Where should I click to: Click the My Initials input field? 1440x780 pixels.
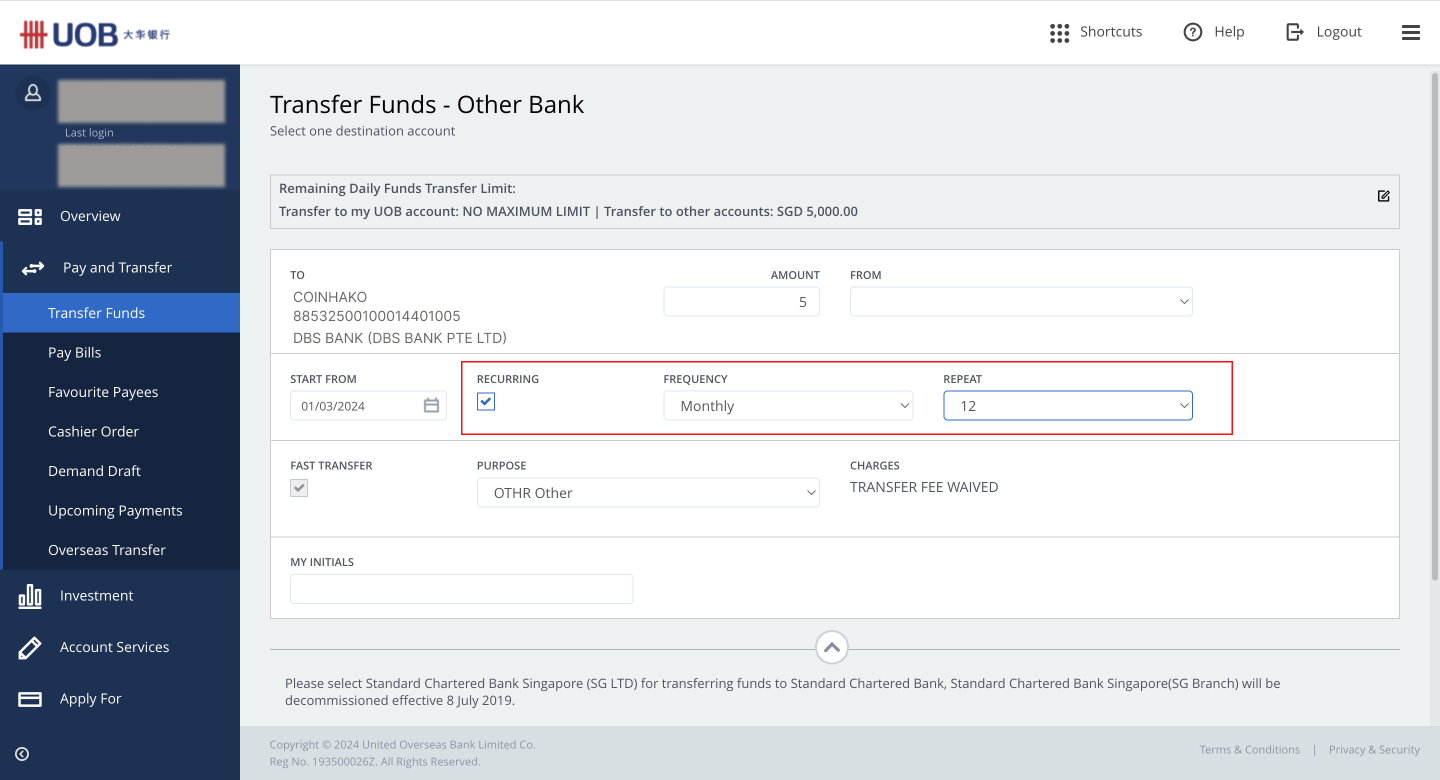coord(461,589)
